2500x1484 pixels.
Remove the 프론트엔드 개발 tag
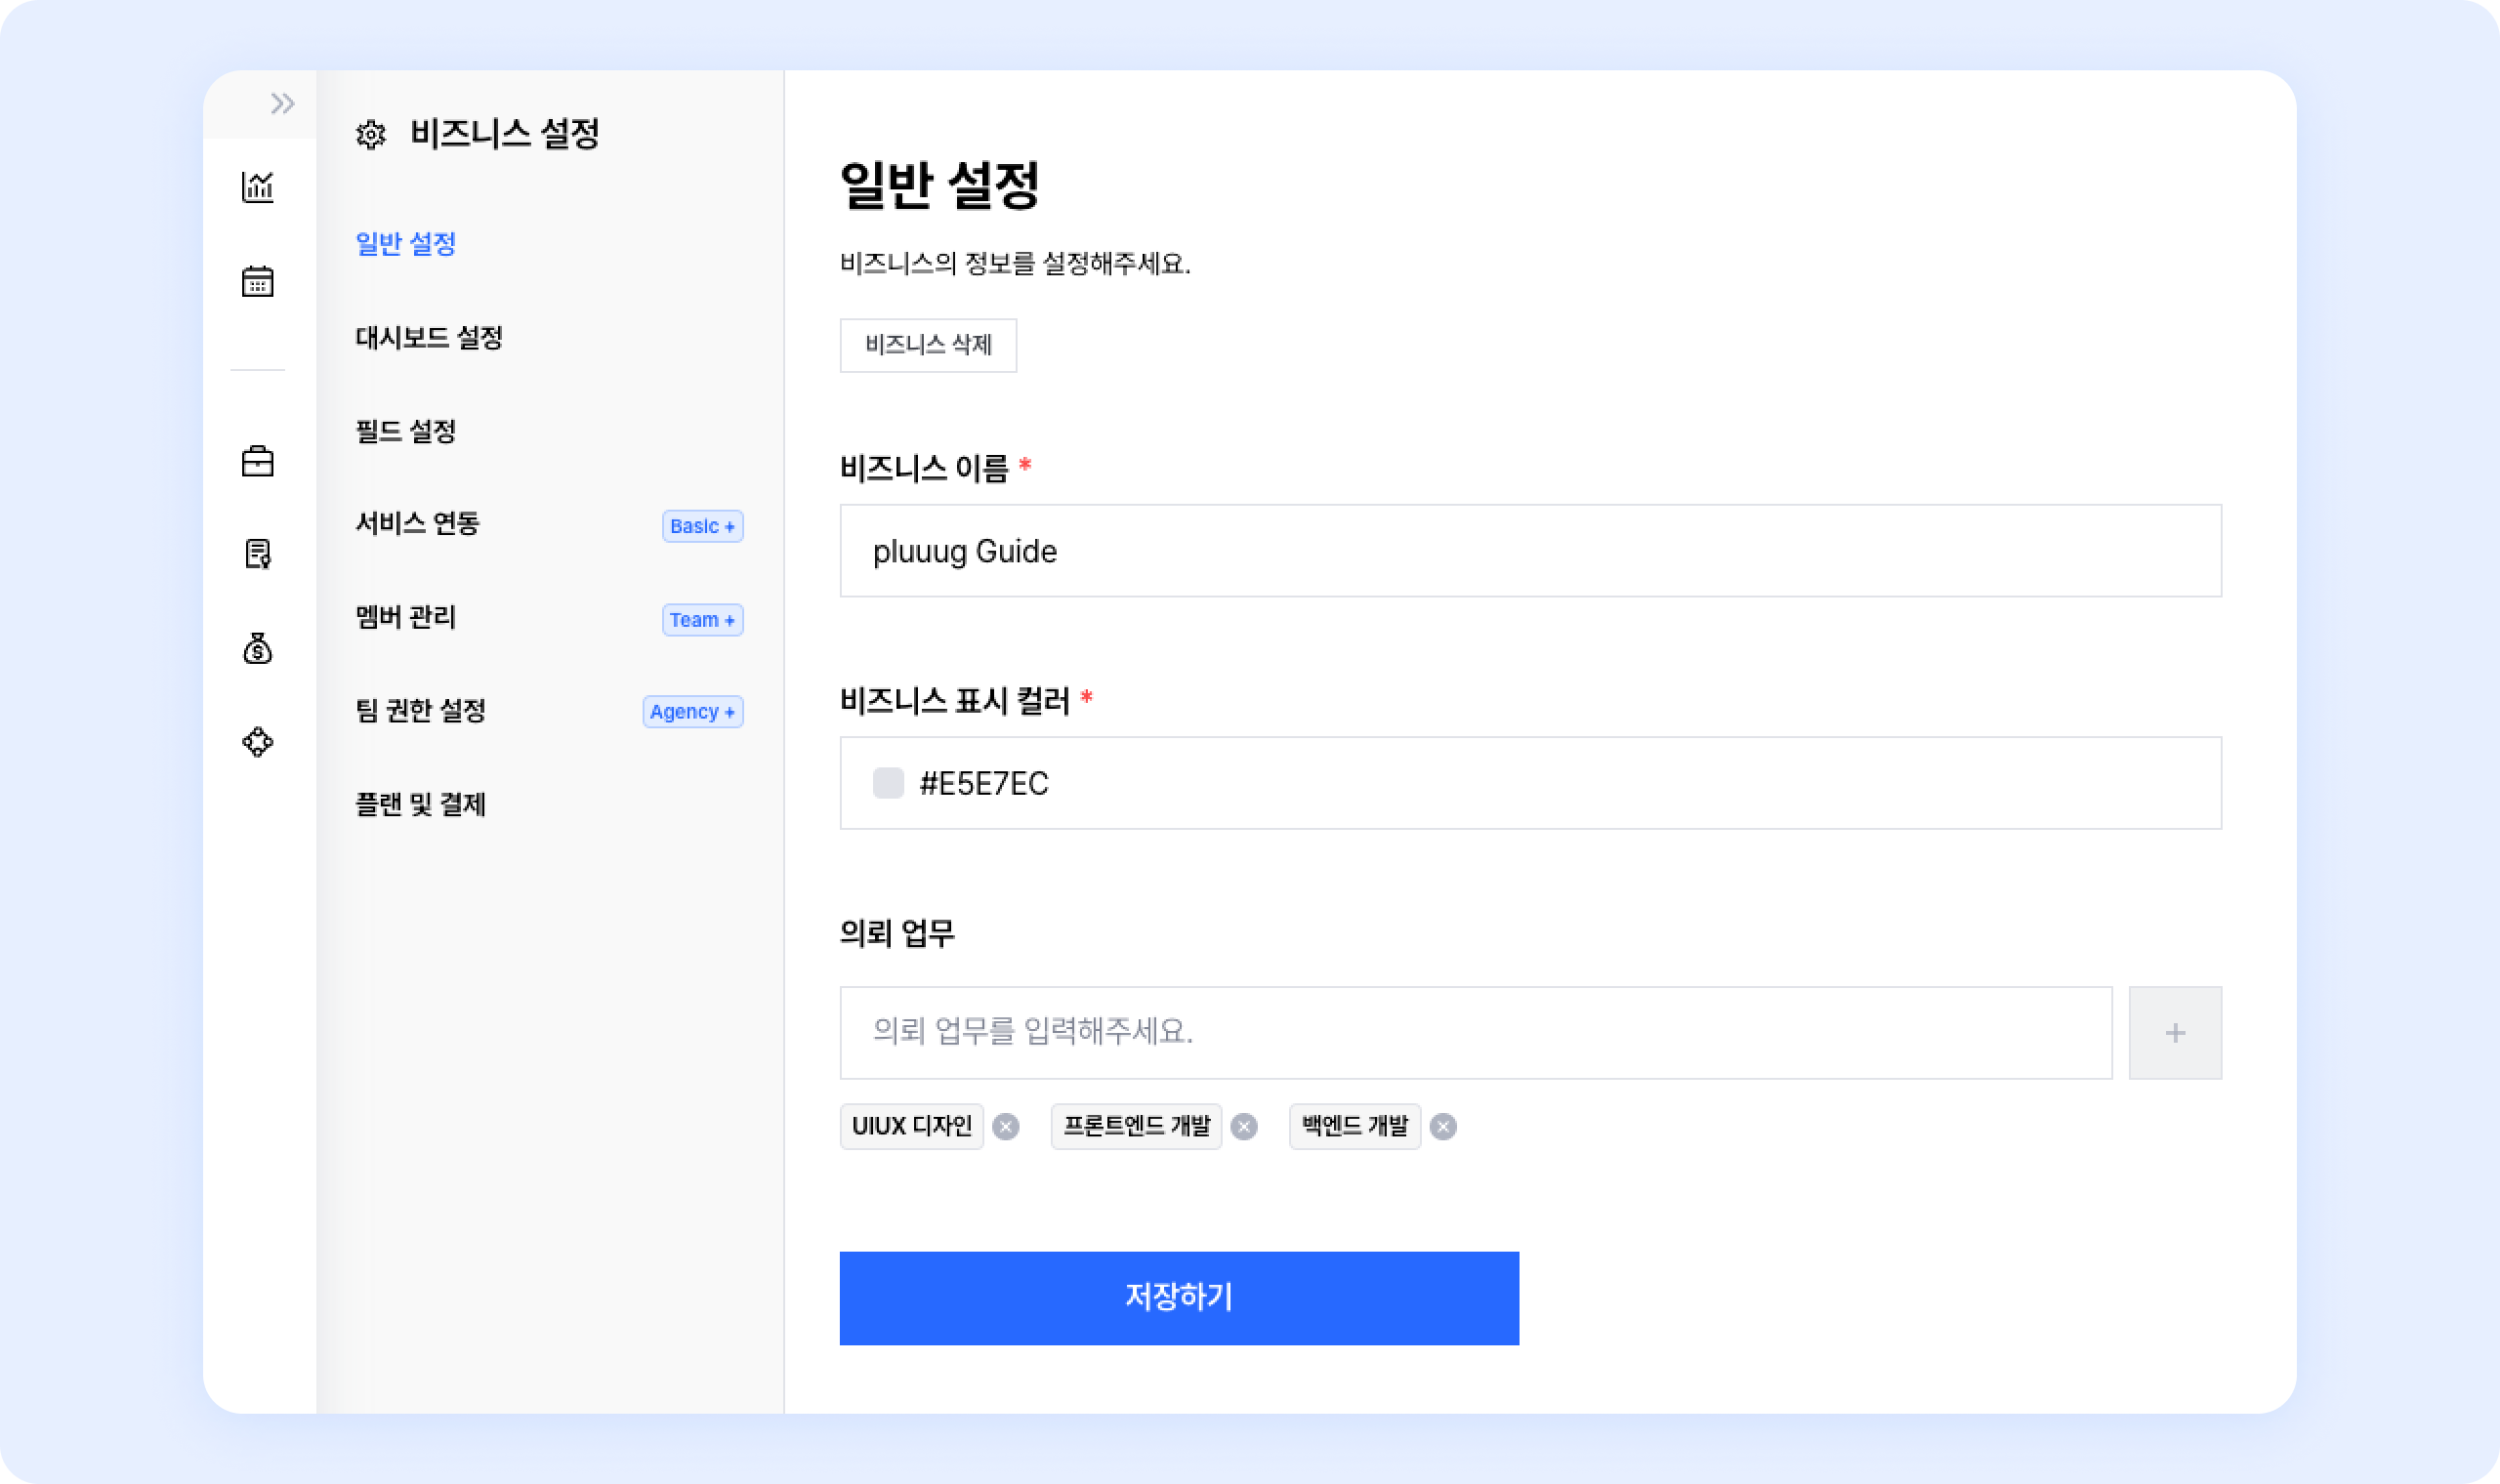click(1244, 1127)
